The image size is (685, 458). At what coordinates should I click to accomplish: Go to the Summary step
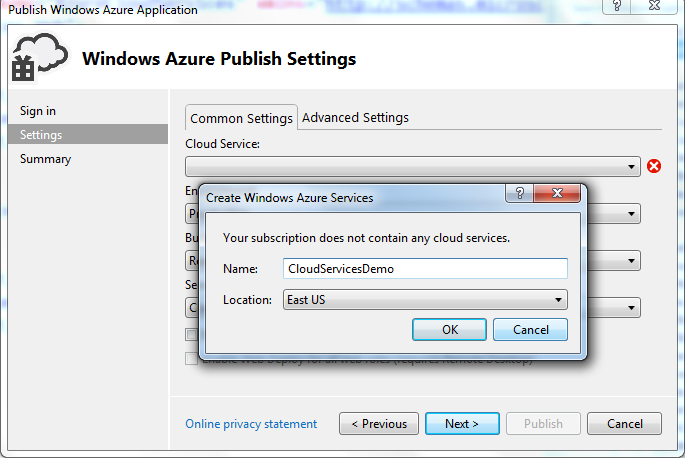(x=45, y=159)
